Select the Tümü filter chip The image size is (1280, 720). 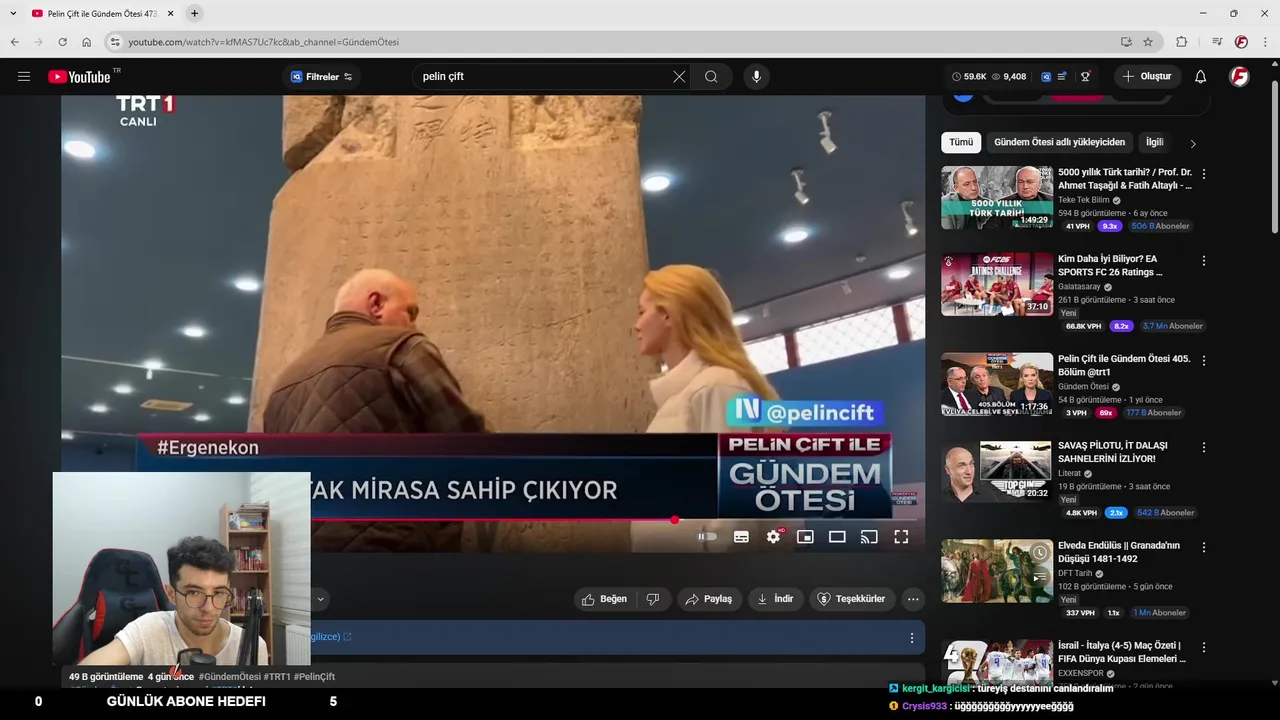tap(961, 142)
